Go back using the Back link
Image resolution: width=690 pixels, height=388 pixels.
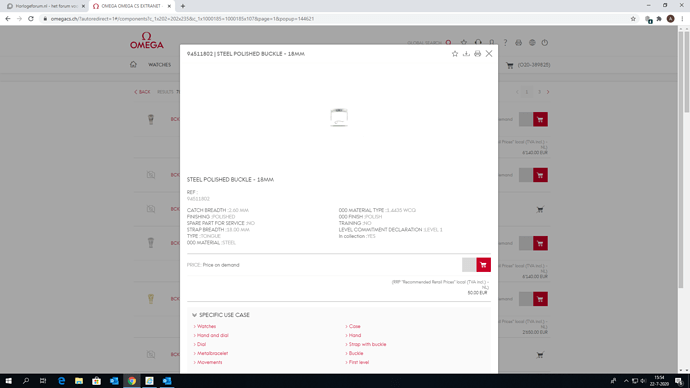142,92
